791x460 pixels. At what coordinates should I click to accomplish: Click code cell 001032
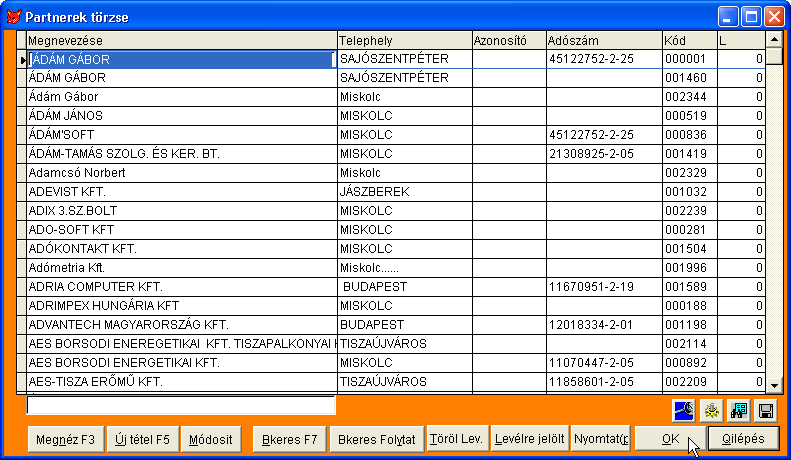(x=690, y=192)
